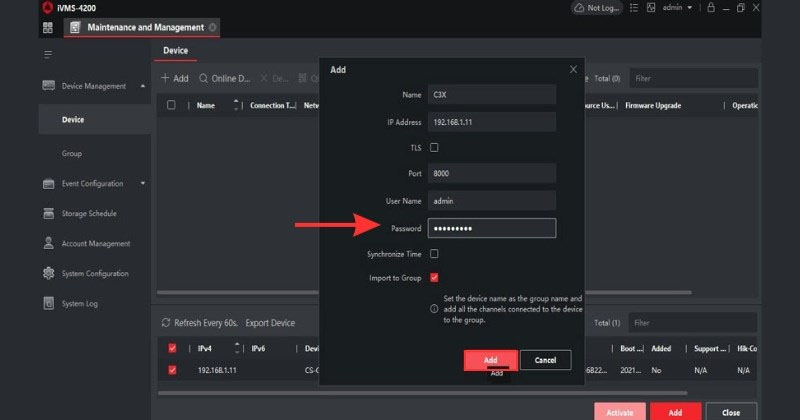Click the System Configuration gear icon
Image resolution: width=800 pixels, height=420 pixels.
(x=48, y=273)
